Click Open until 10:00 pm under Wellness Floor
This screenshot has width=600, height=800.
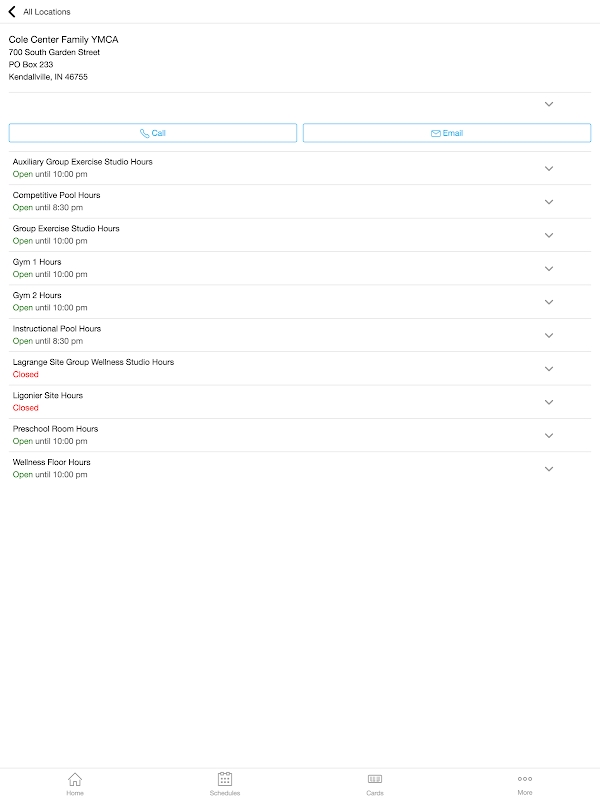(50, 474)
